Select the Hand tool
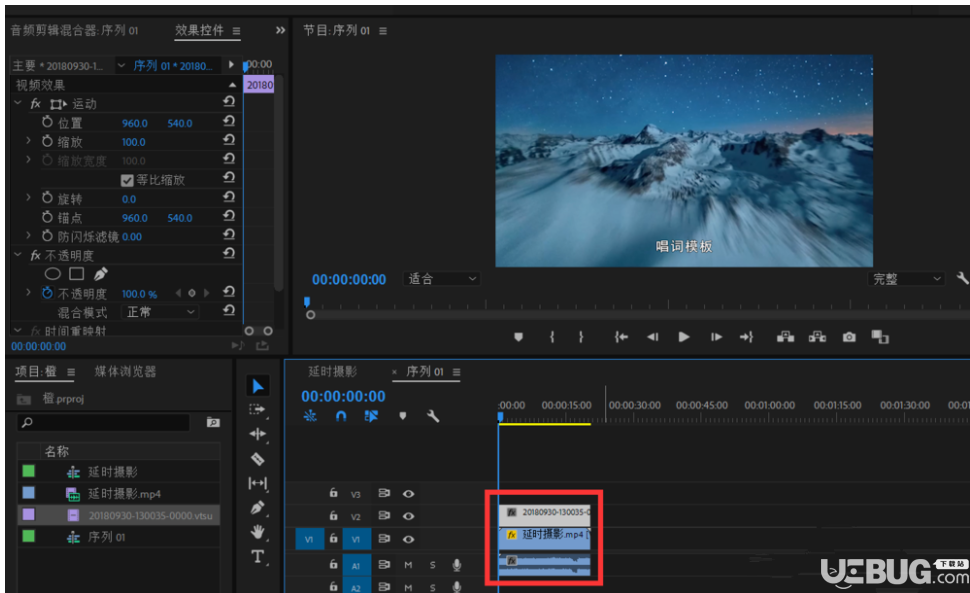The width and height of the screenshot is (970, 593). click(257, 532)
